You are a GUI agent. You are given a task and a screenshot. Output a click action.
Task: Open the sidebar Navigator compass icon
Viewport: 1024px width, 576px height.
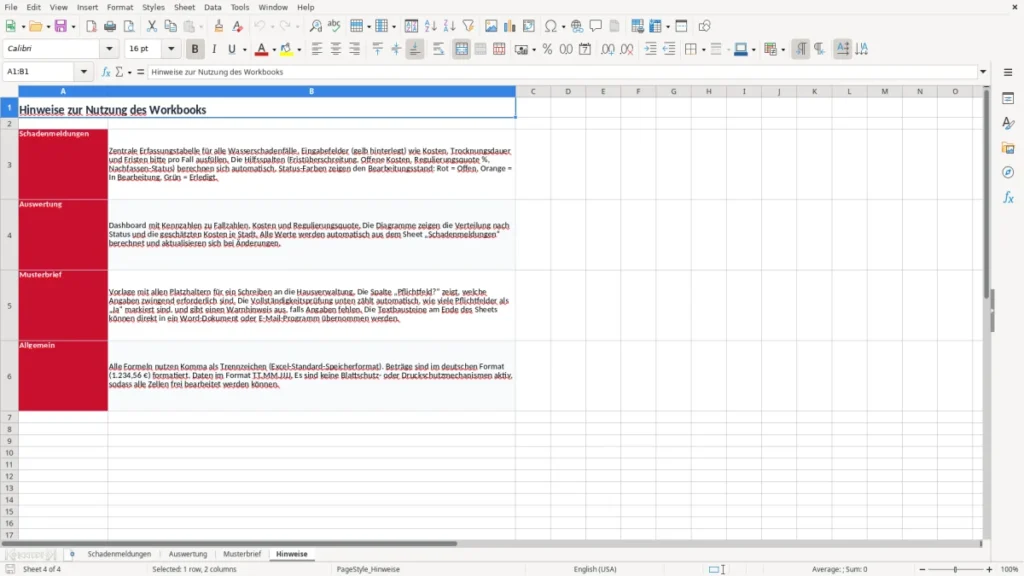tap(1008, 172)
